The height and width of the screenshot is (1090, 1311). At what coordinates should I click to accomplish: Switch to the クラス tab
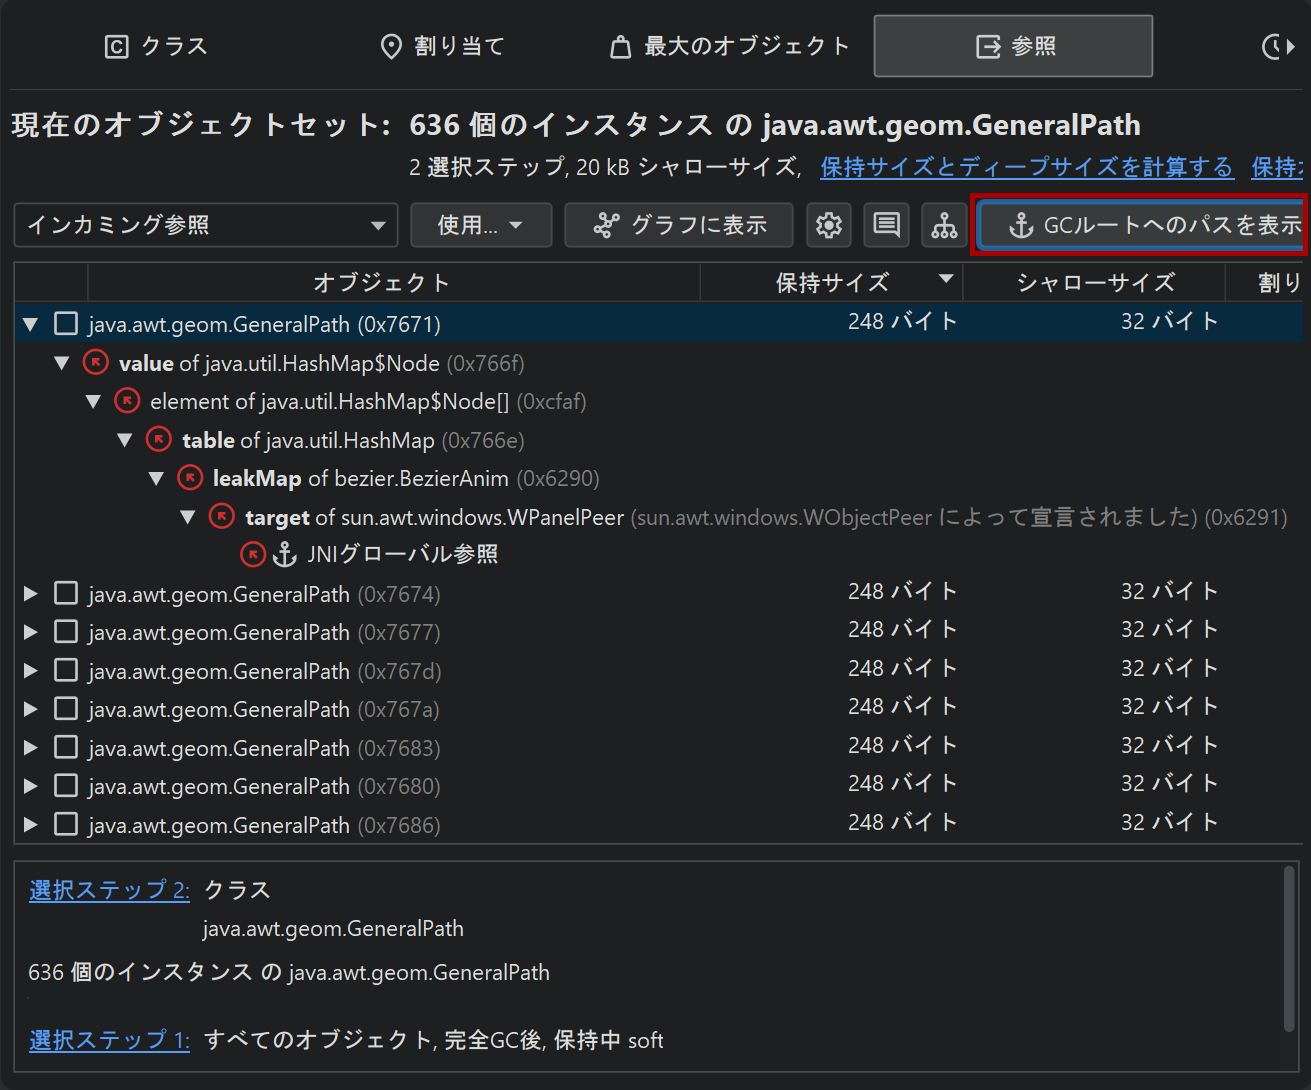[x=157, y=46]
